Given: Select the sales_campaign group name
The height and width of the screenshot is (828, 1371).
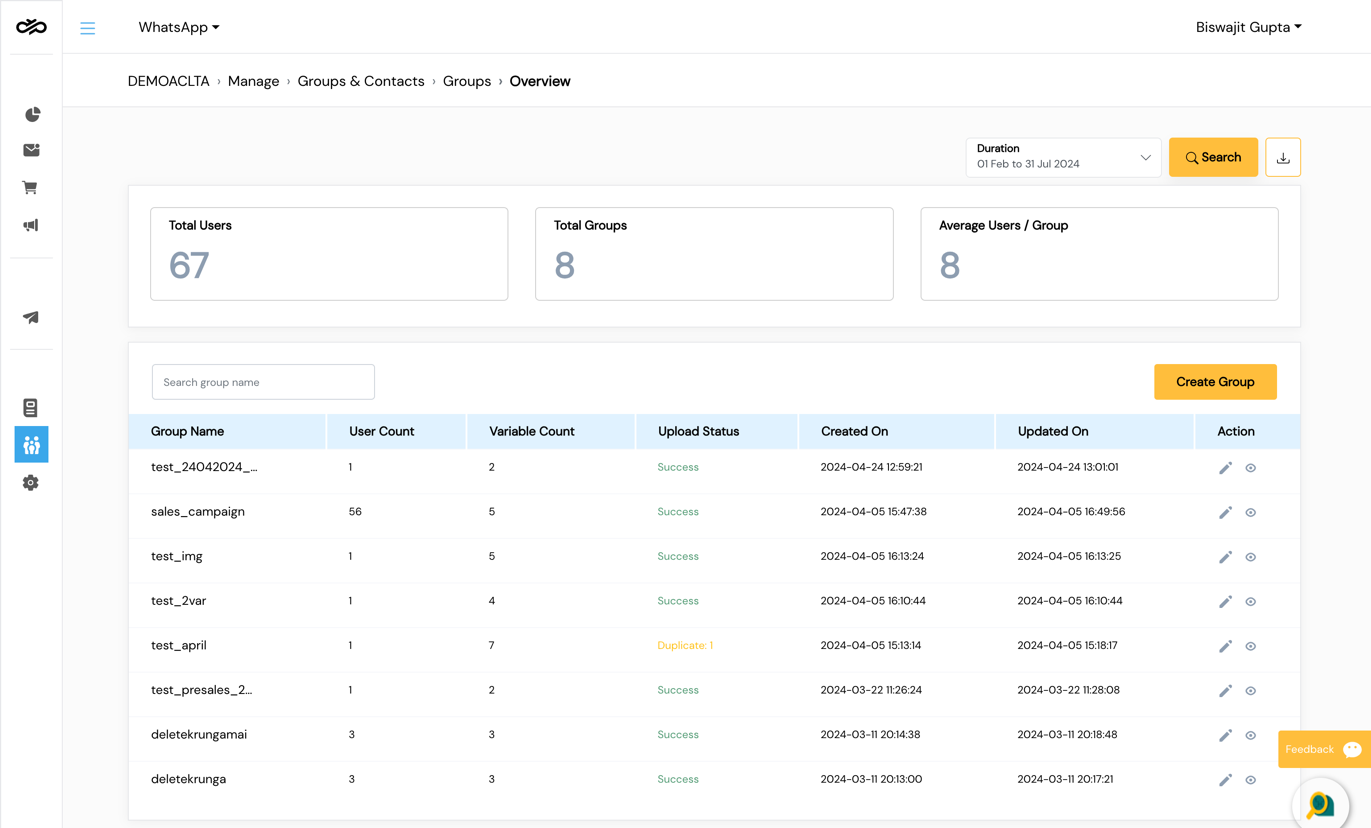Looking at the screenshot, I should 198,511.
